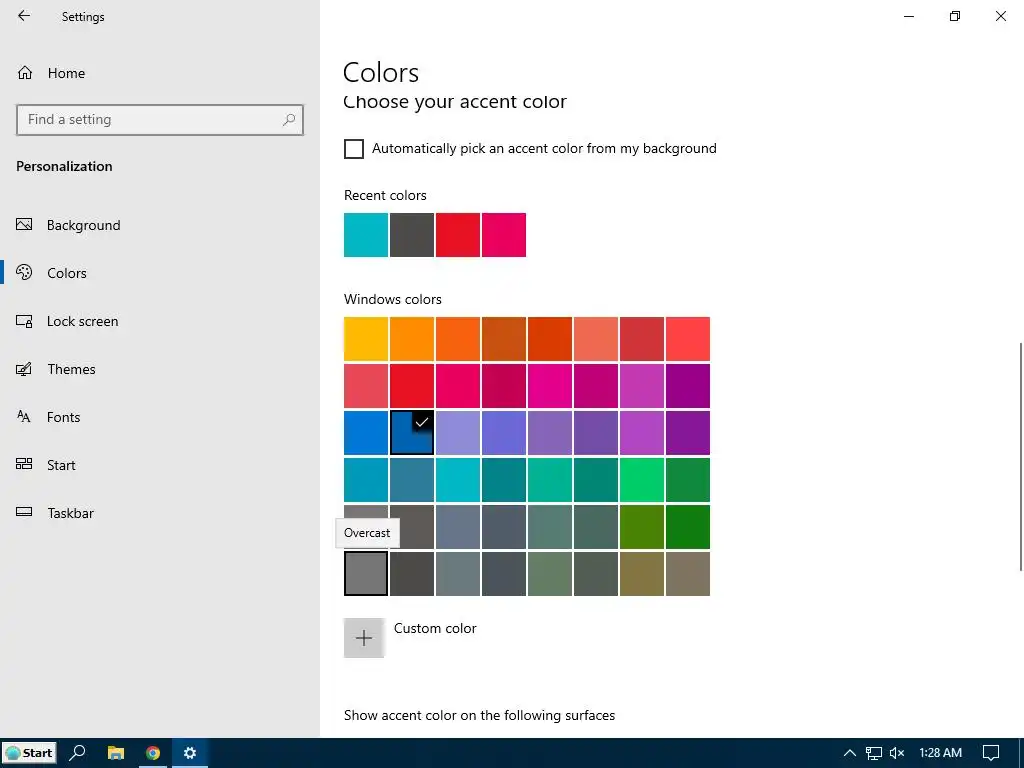
Task: Pick the bright blue swatch starting third row
Action: (x=366, y=433)
